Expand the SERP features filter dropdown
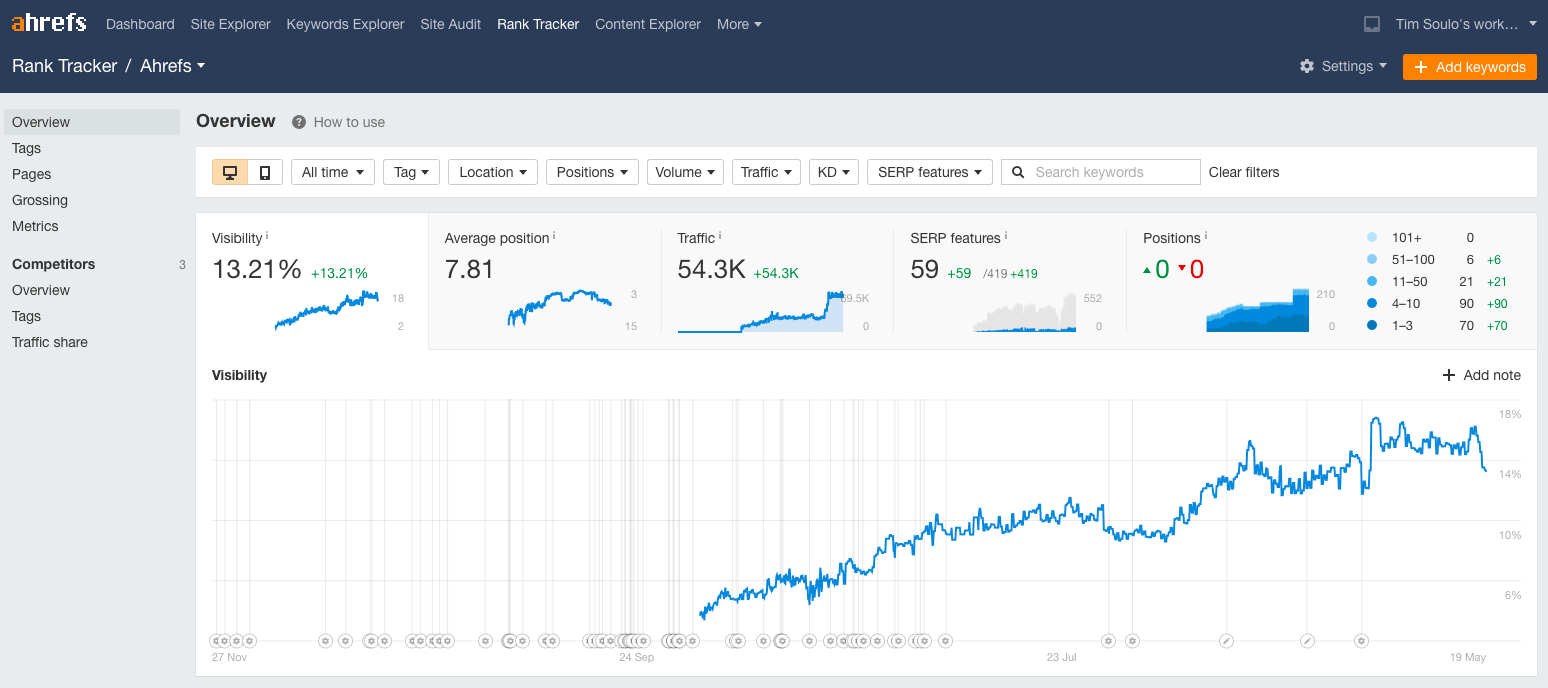 coord(930,172)
